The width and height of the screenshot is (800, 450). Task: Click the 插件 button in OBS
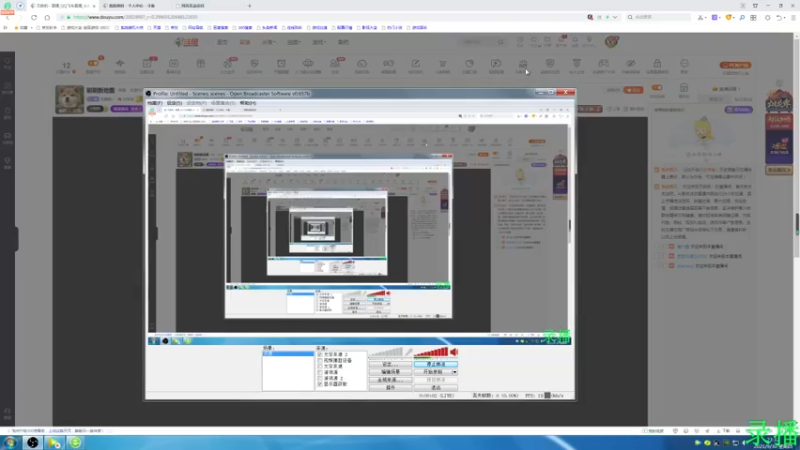tap(390, 387)
